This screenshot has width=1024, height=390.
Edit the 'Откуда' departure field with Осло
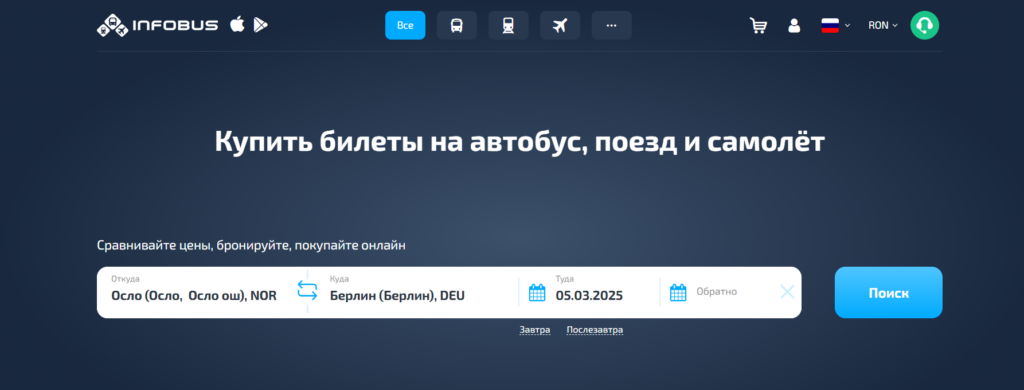point(194,292)
